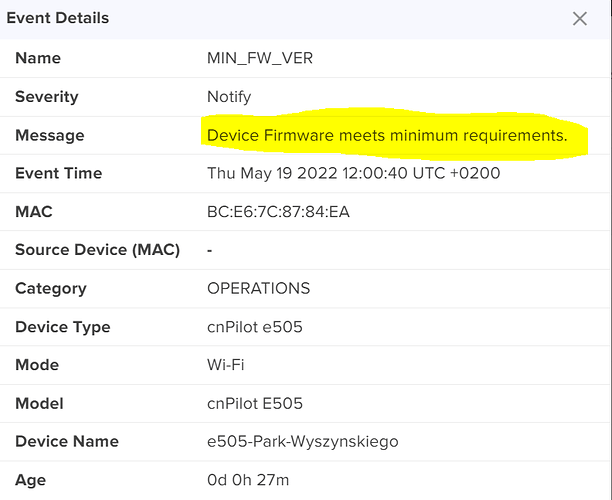The width and height of the screenshot is (612, 500).
Task: Click the Source Device (MAC) dash value
Action: tap(210, 250)
